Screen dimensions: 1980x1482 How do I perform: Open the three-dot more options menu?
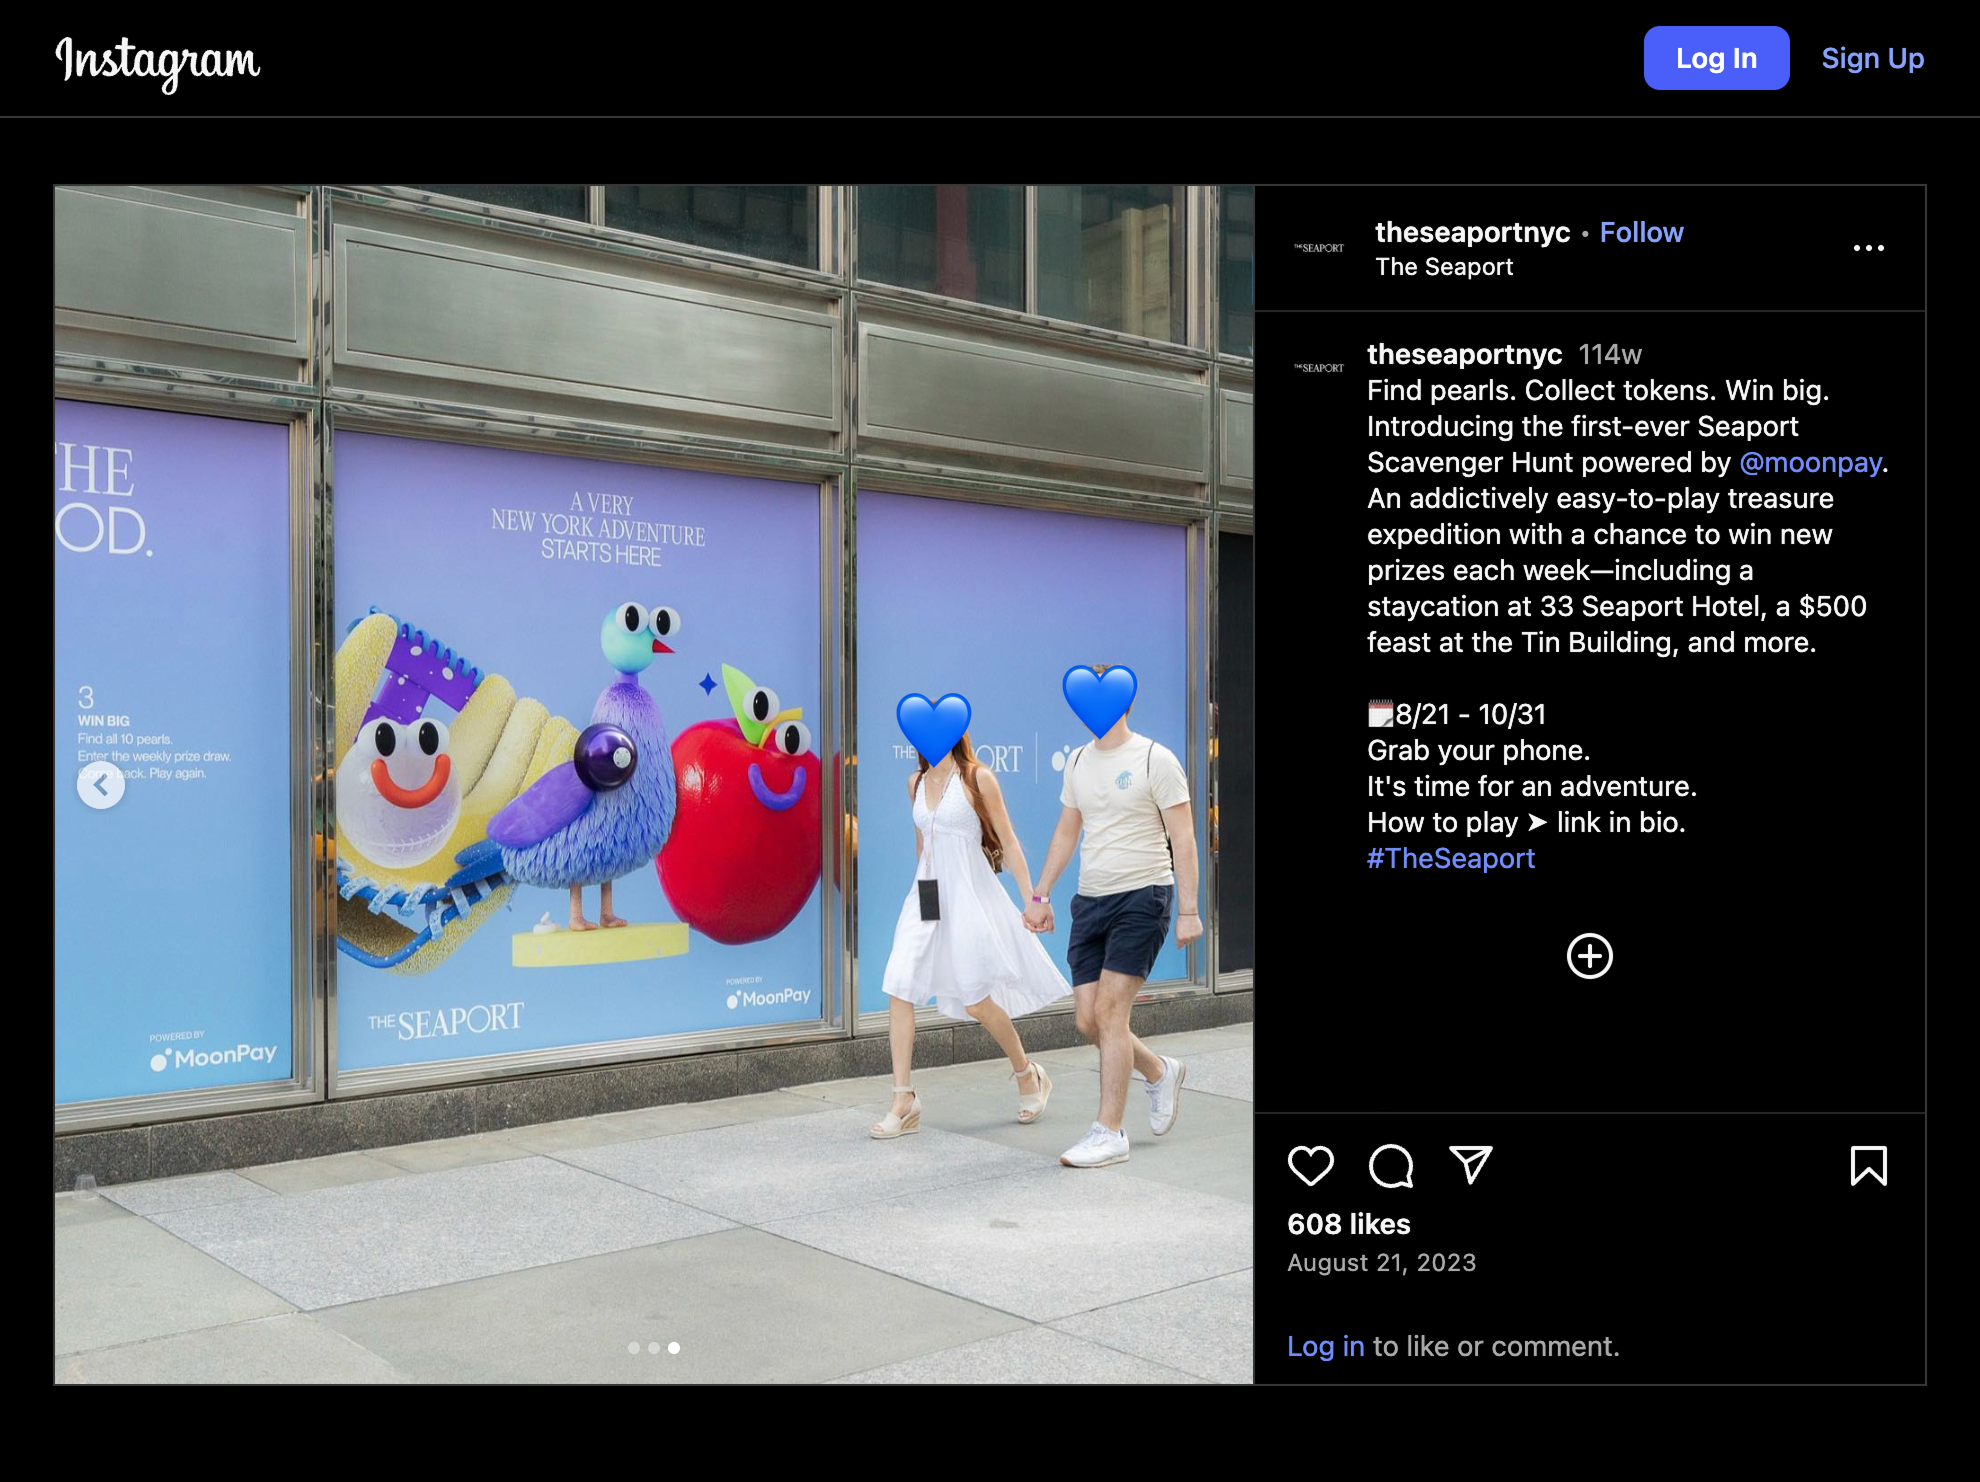(1868, 248)
